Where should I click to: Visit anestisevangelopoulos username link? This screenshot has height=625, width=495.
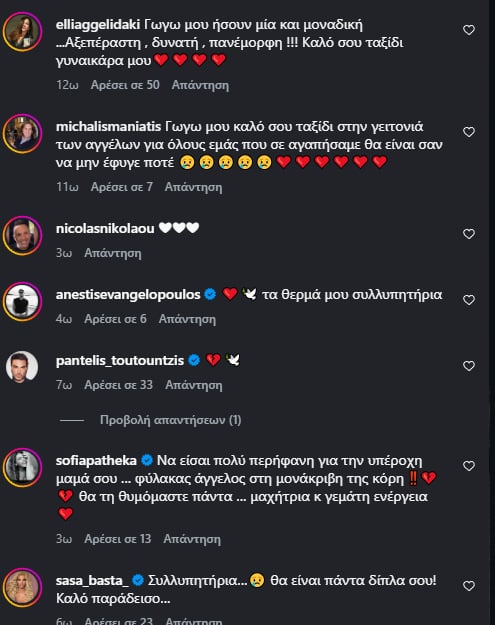coord(128,295)
